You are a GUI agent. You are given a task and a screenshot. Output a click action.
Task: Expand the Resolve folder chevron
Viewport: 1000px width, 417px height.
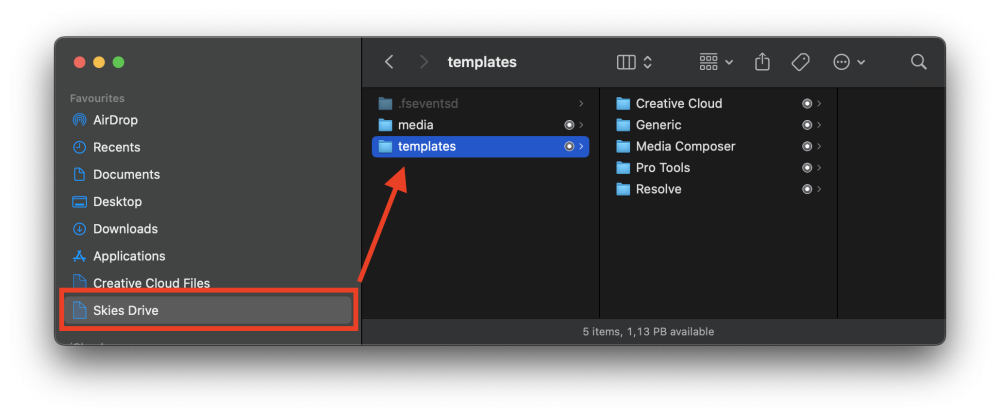pyautogui.click(x=819, y=189)
